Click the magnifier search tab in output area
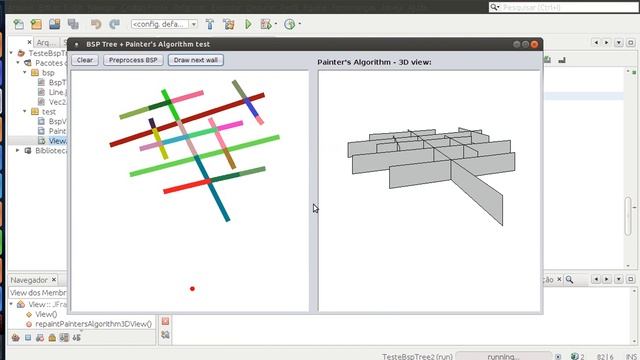The width and height of the screenshot is (640, 360). pyautogui.click(x=569, y=280)
